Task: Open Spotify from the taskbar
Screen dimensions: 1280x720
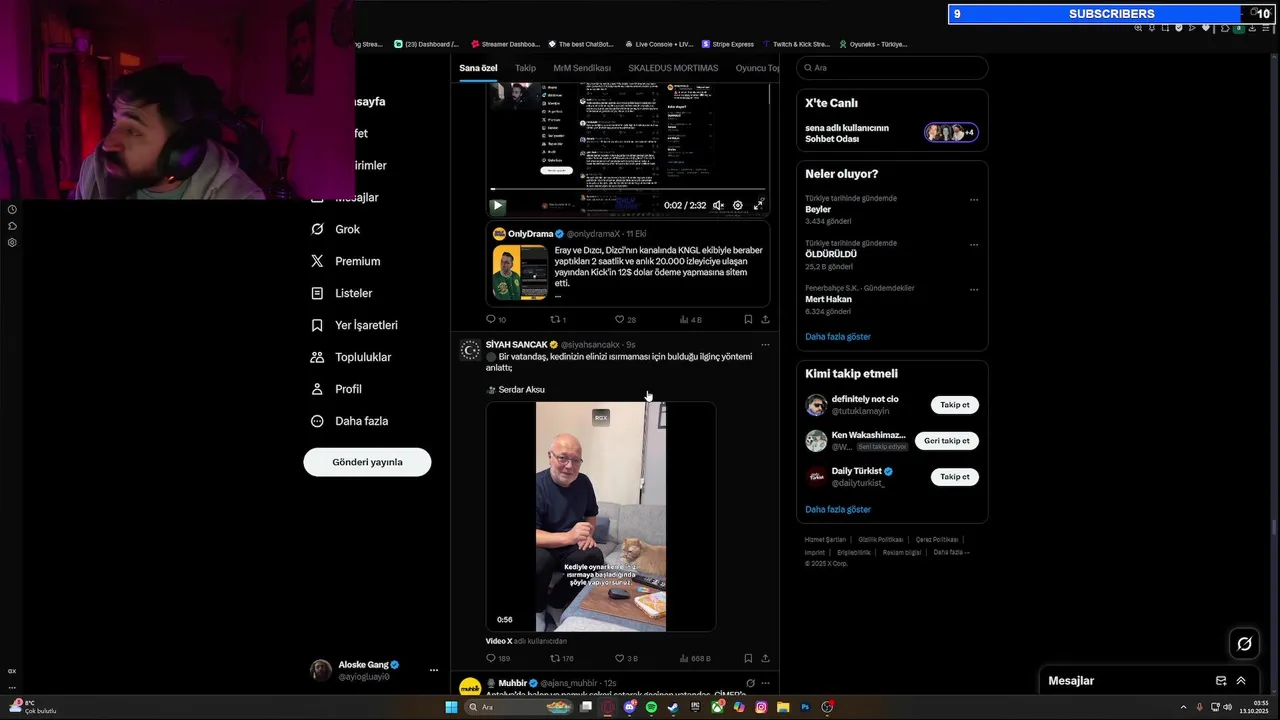Action: pyautogui.click(x=651, y=707)
